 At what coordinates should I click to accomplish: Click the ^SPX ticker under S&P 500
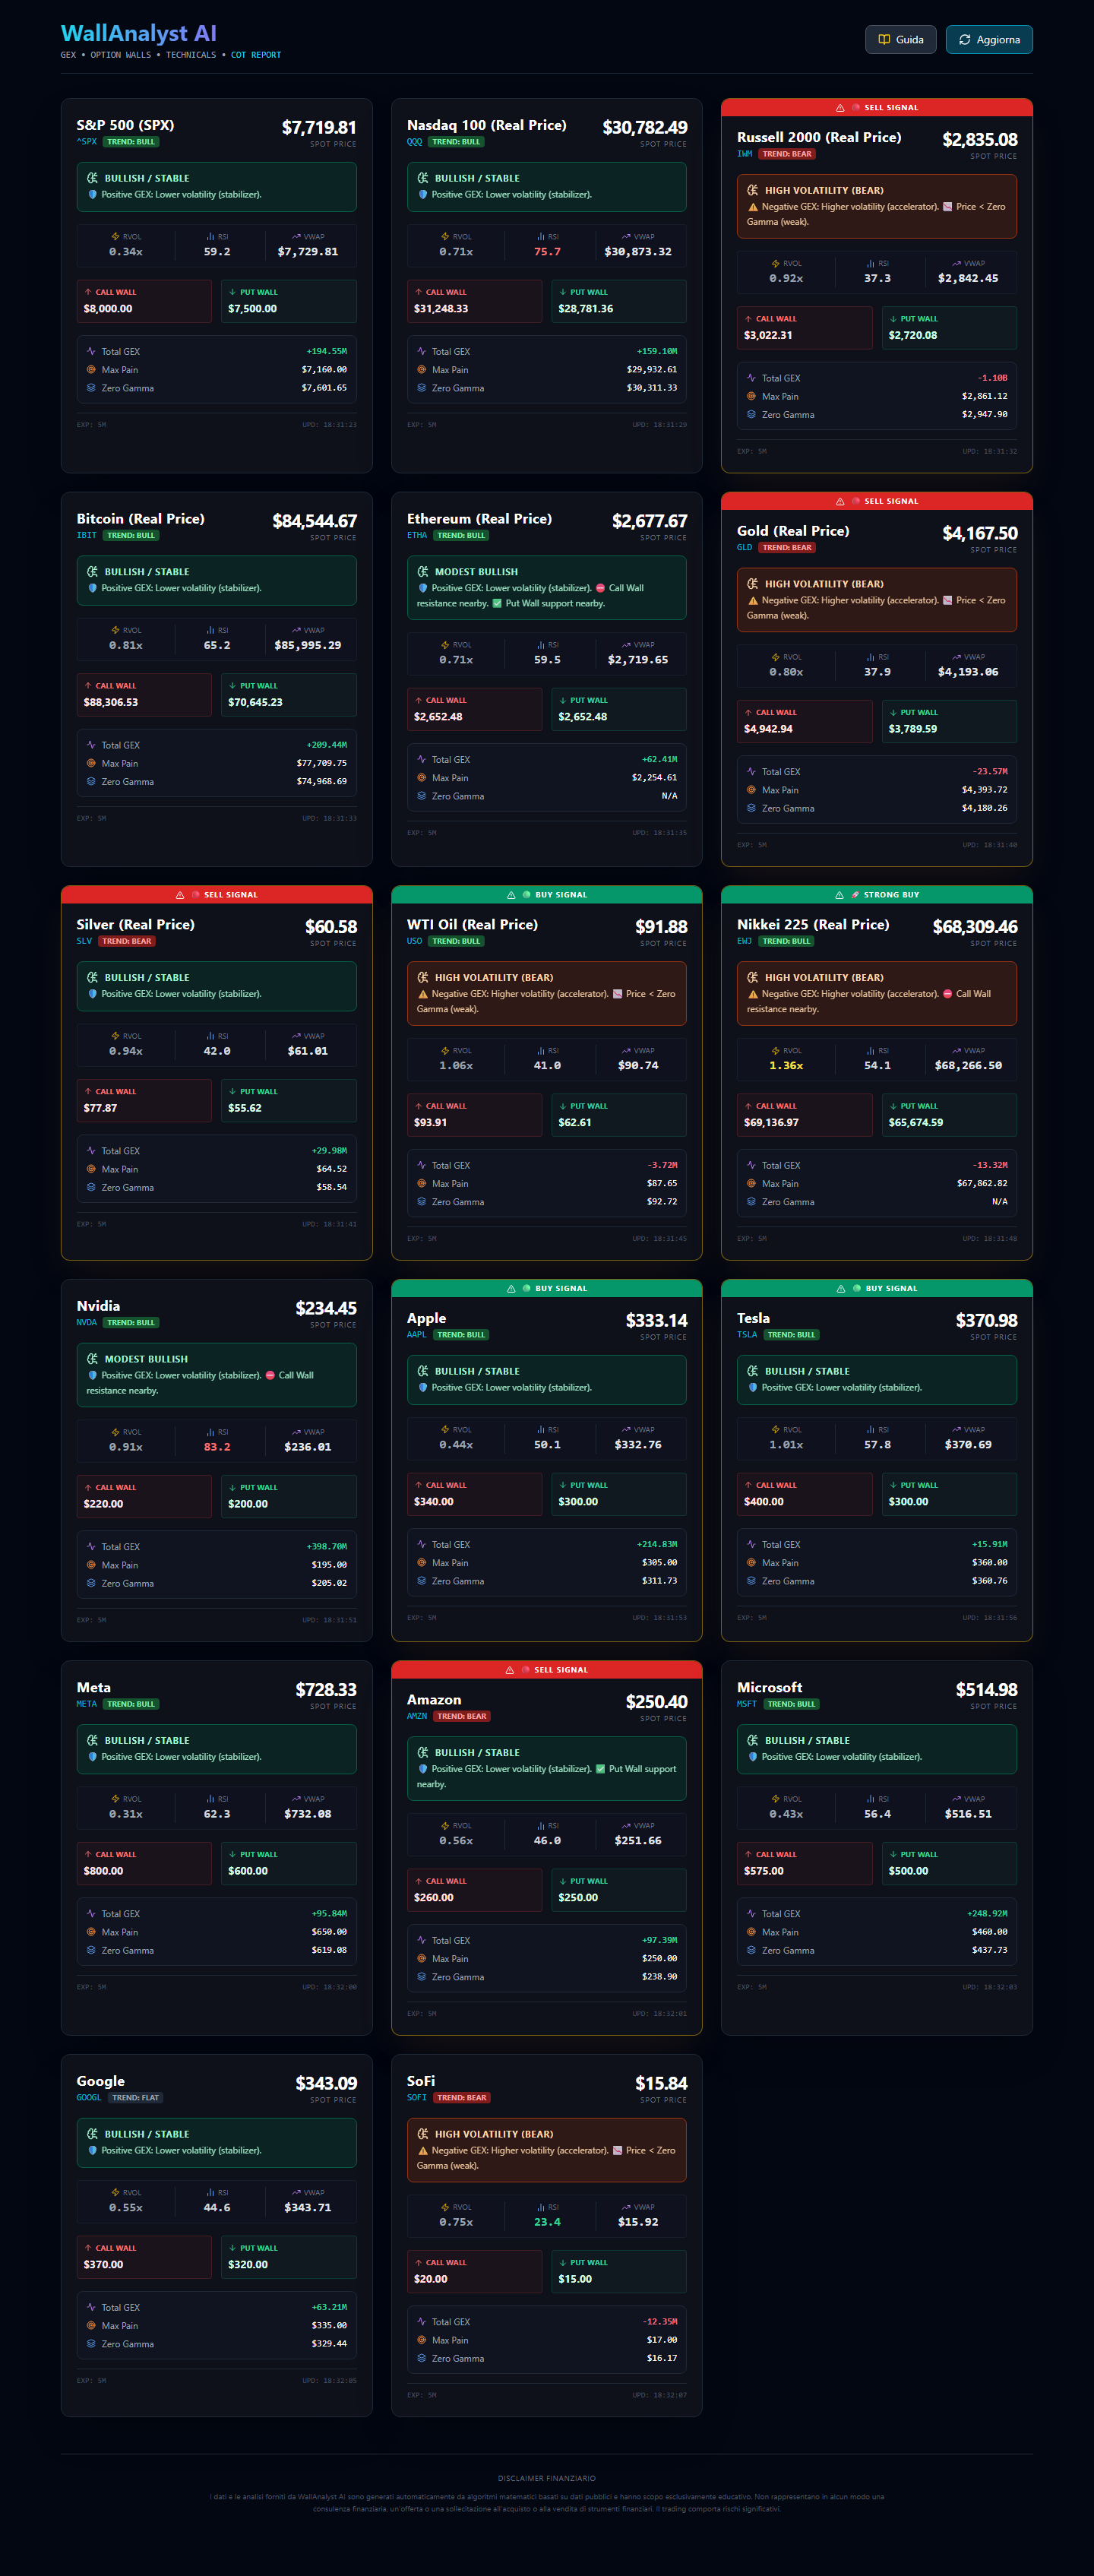(87, 142)
